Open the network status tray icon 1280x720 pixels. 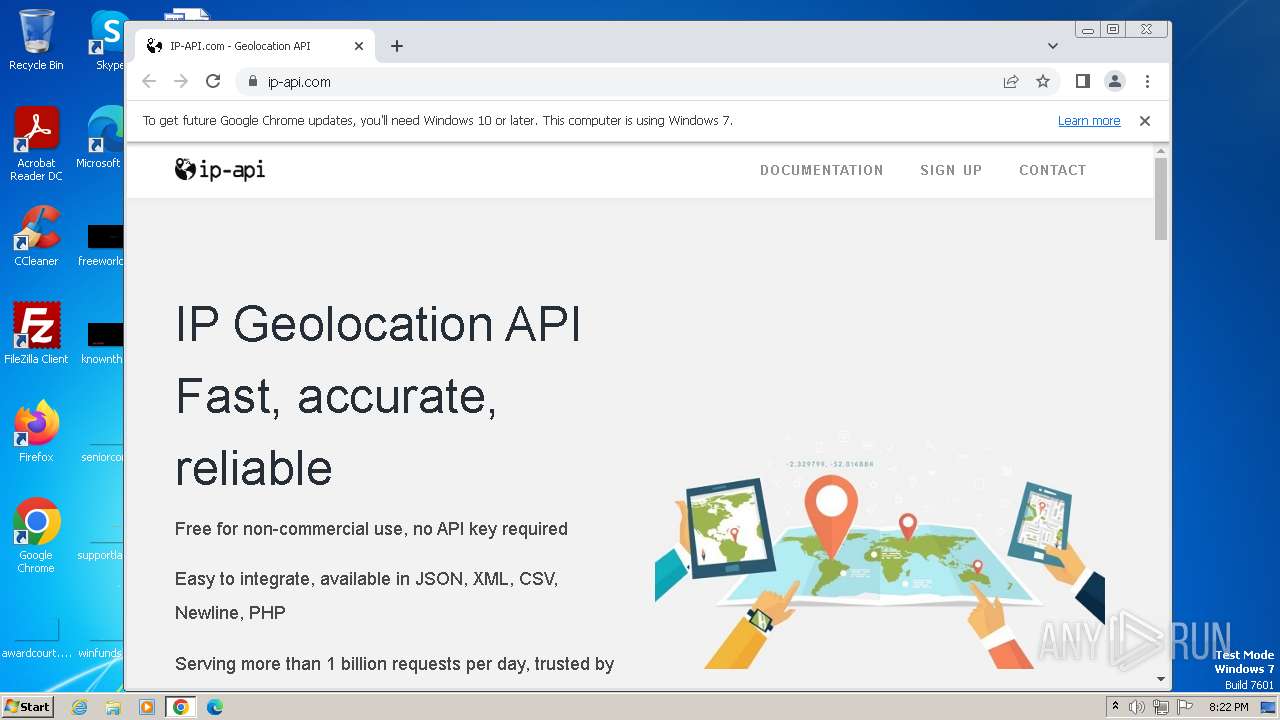(x=1160, y=707)
